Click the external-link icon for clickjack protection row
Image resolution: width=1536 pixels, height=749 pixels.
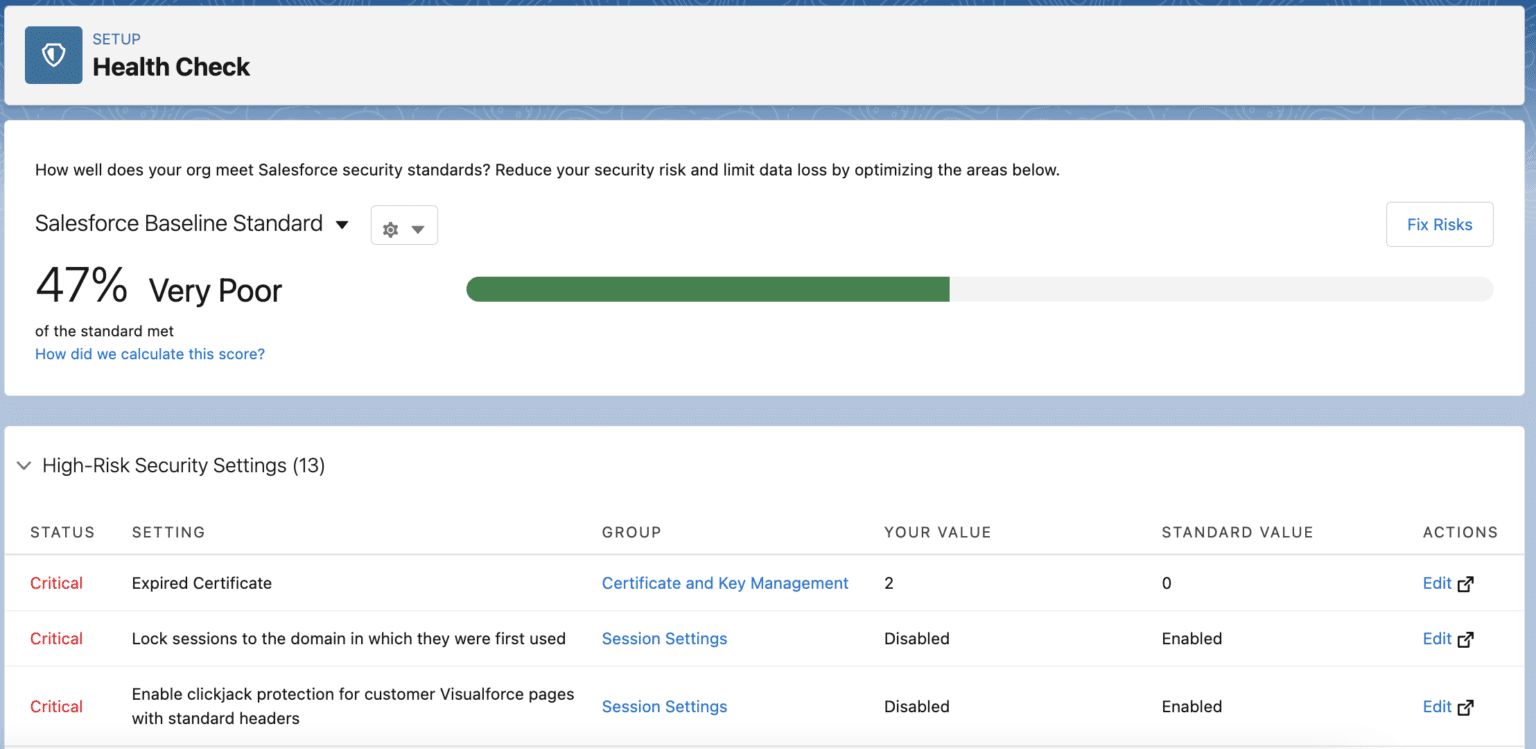(x=1467, y=706)
